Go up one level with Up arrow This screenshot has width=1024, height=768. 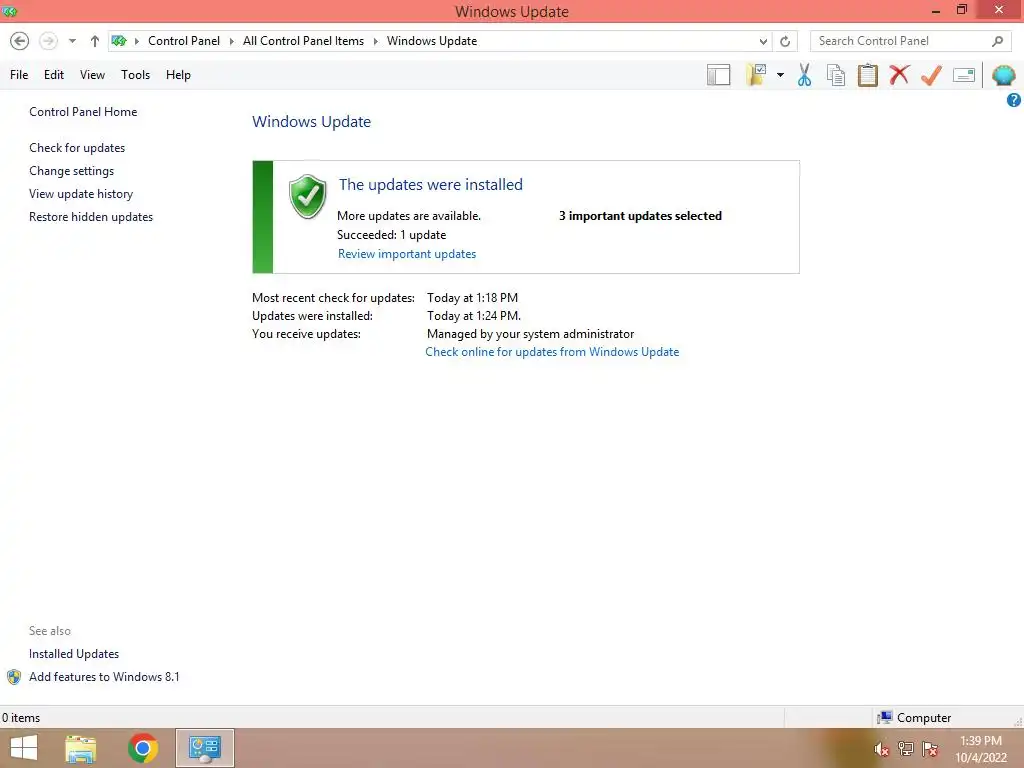click(x=95, y=41)
